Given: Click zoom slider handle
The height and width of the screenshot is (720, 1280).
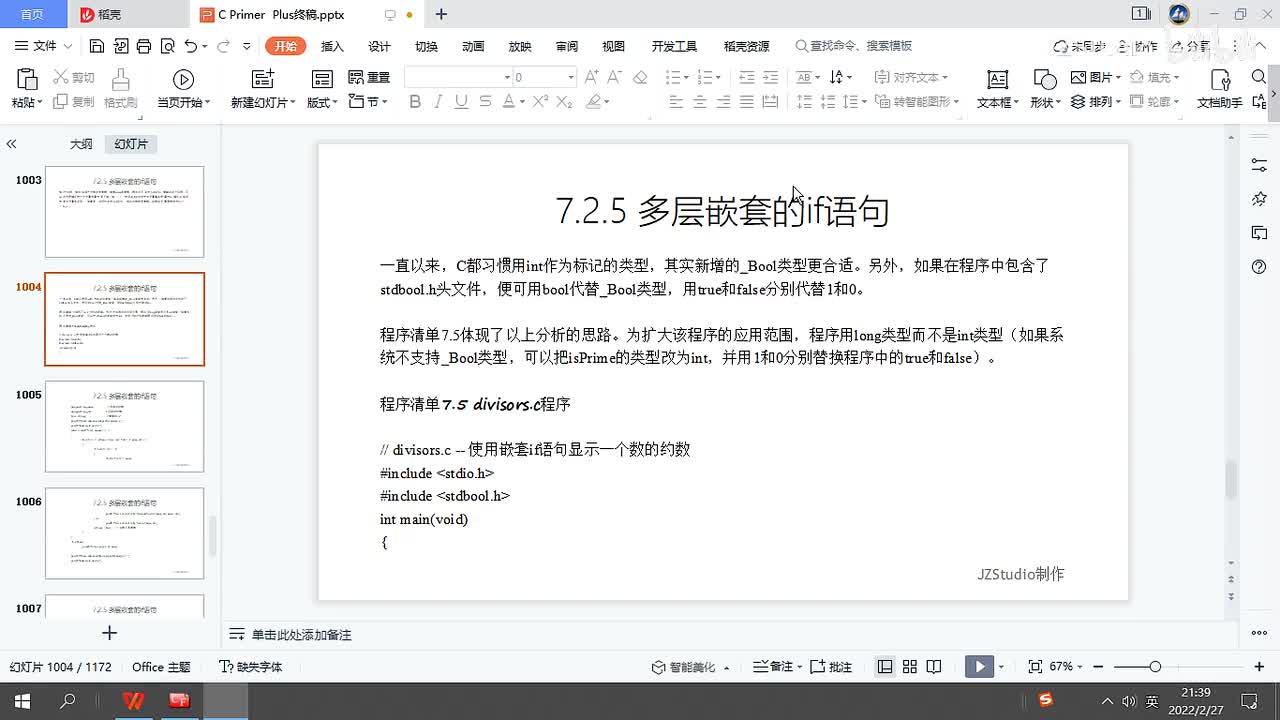Looking at the screenshot, I should coord(1155,667).
